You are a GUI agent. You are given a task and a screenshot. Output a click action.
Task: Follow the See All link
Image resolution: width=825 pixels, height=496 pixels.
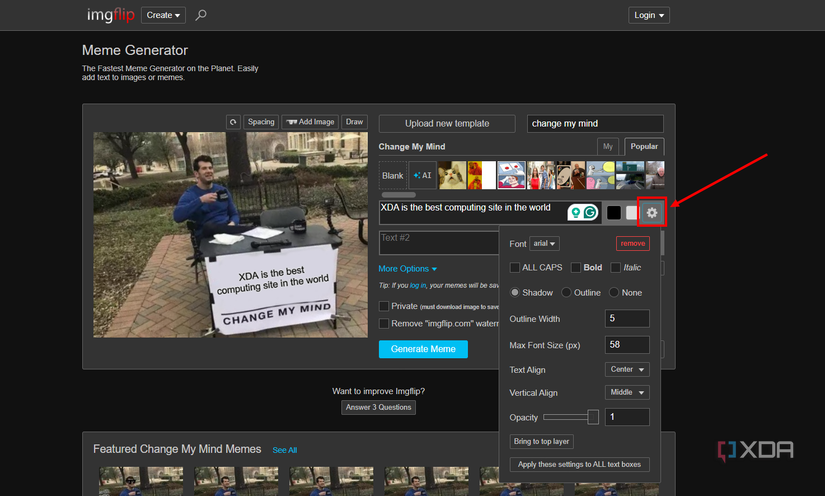point(285,450)
